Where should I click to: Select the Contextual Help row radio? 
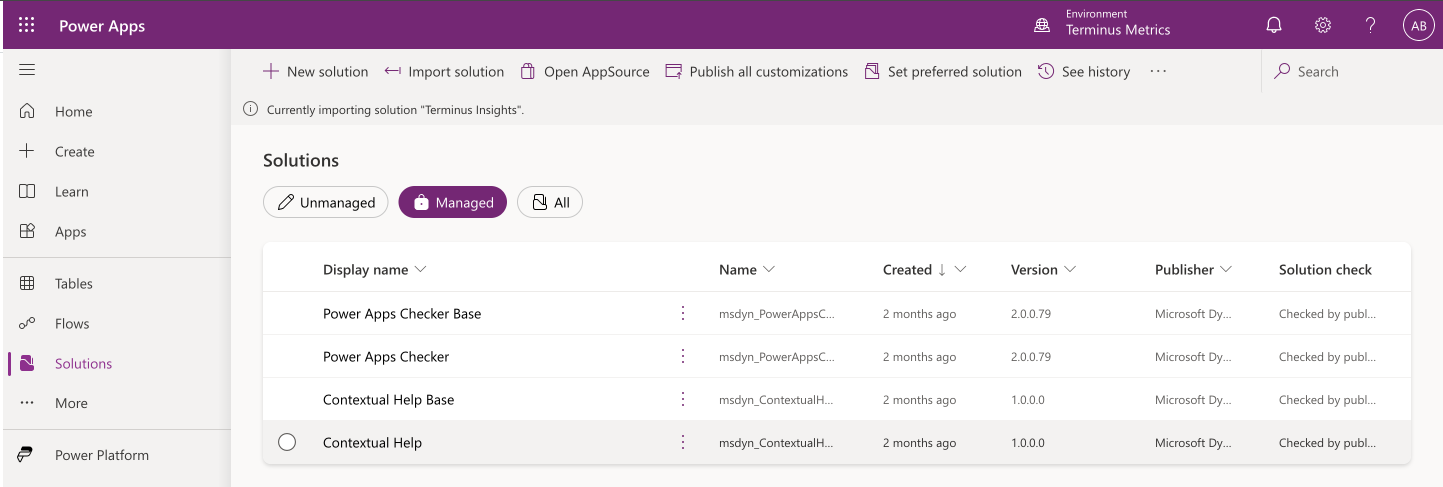(287, 442)
